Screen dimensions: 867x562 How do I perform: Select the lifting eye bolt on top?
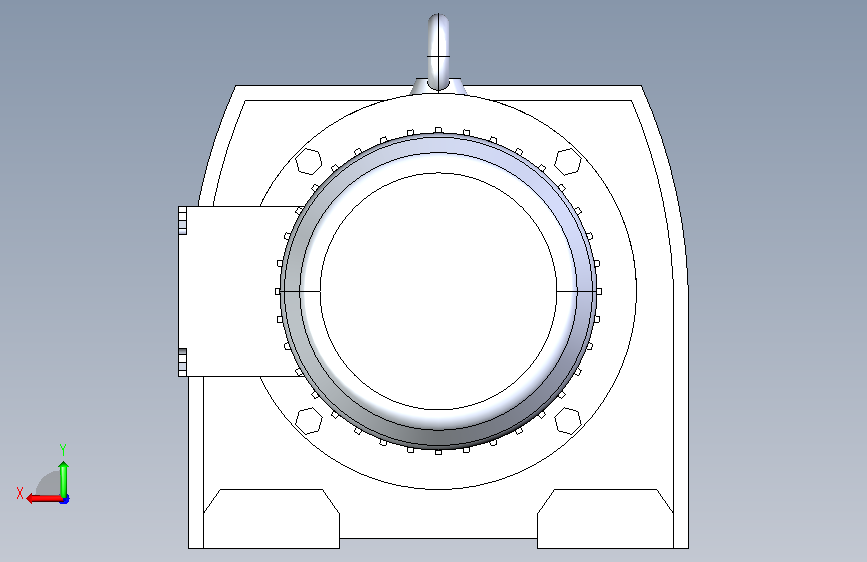coord(438,53)
